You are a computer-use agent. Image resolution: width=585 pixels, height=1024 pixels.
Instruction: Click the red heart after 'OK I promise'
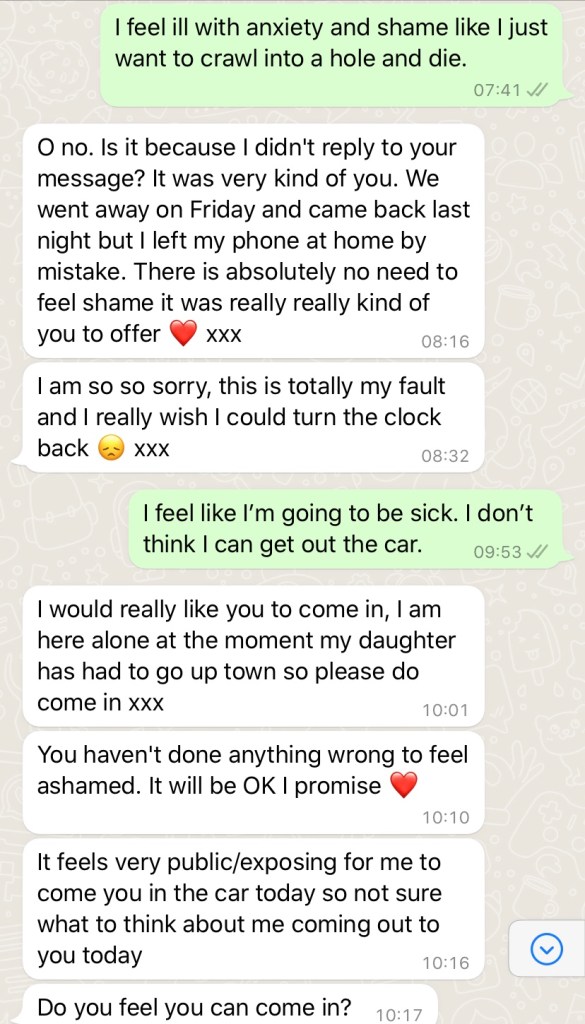[403, 785]
